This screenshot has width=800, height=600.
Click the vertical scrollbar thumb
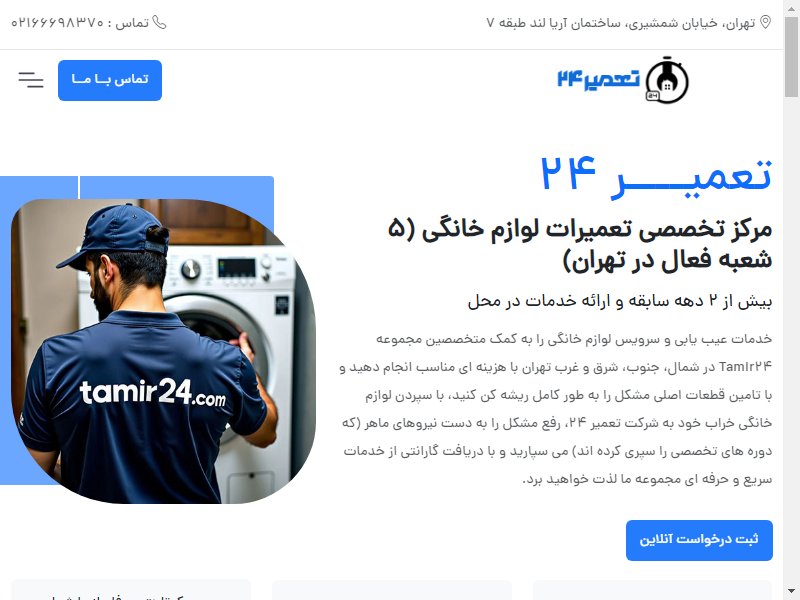pyautogui.click(x=791, y=56)
